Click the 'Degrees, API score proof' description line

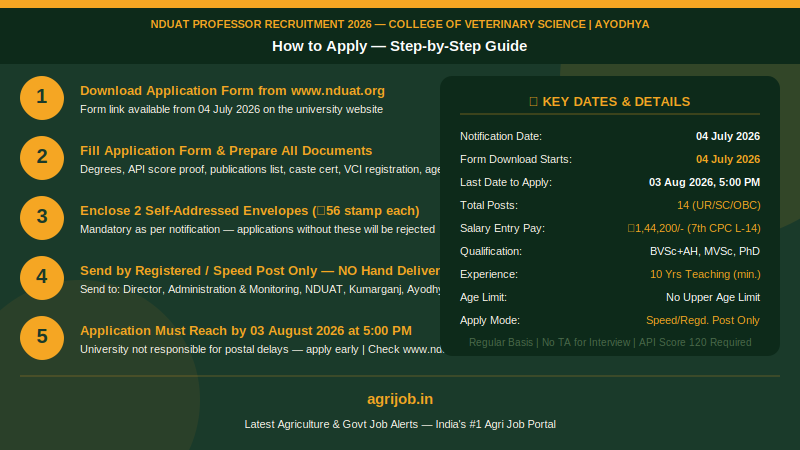coord(260,169)
